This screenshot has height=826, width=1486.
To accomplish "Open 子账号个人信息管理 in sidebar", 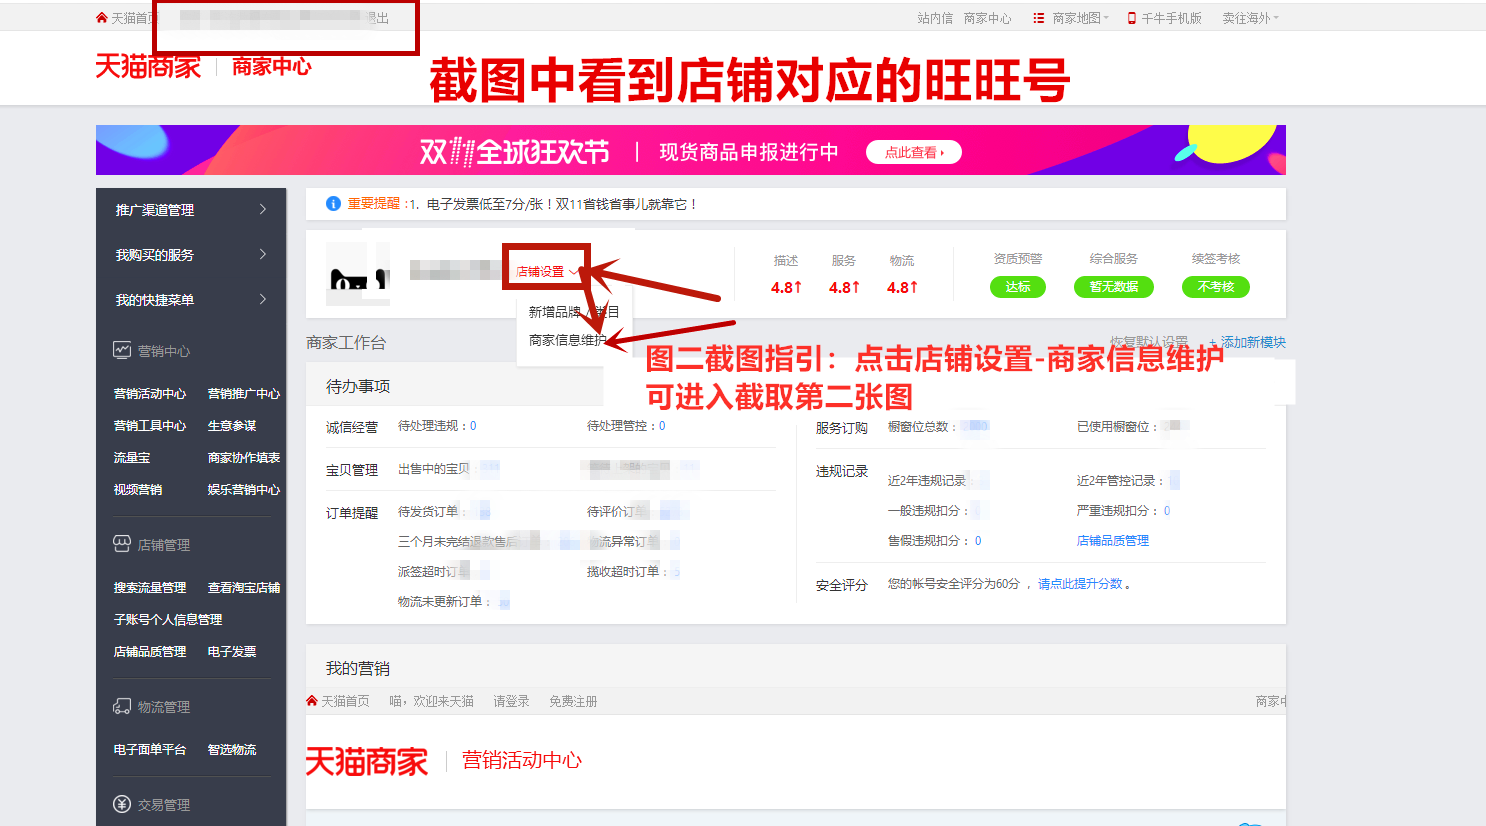I will [168, 620].
